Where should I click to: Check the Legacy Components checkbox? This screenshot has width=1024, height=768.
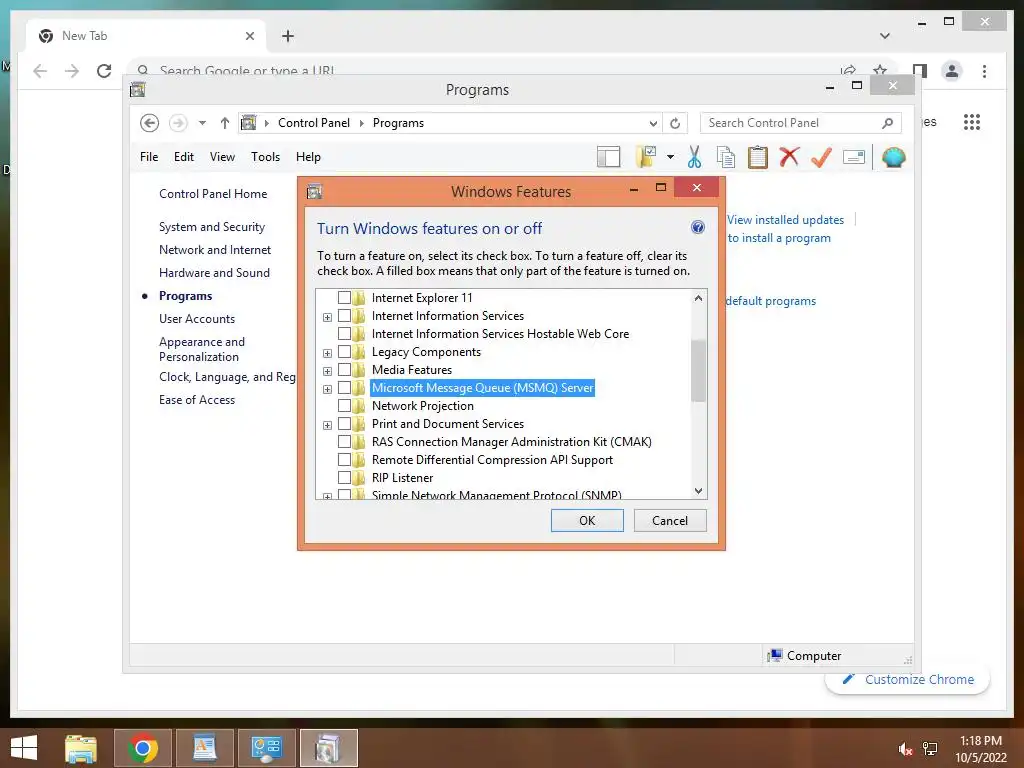coord(344,352)
